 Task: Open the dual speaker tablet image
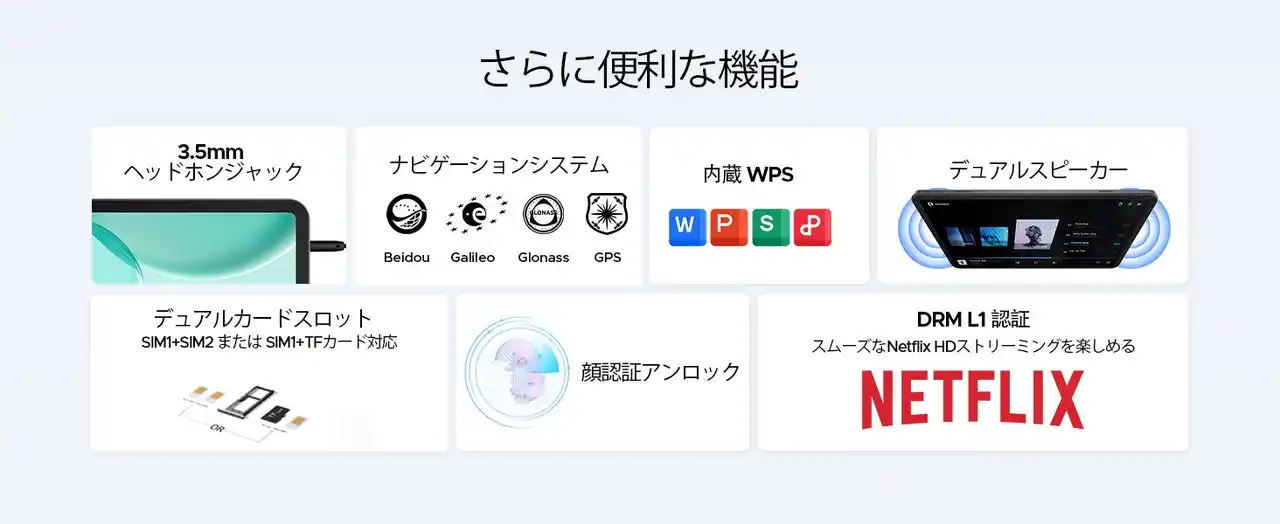tap(1032, 231)
